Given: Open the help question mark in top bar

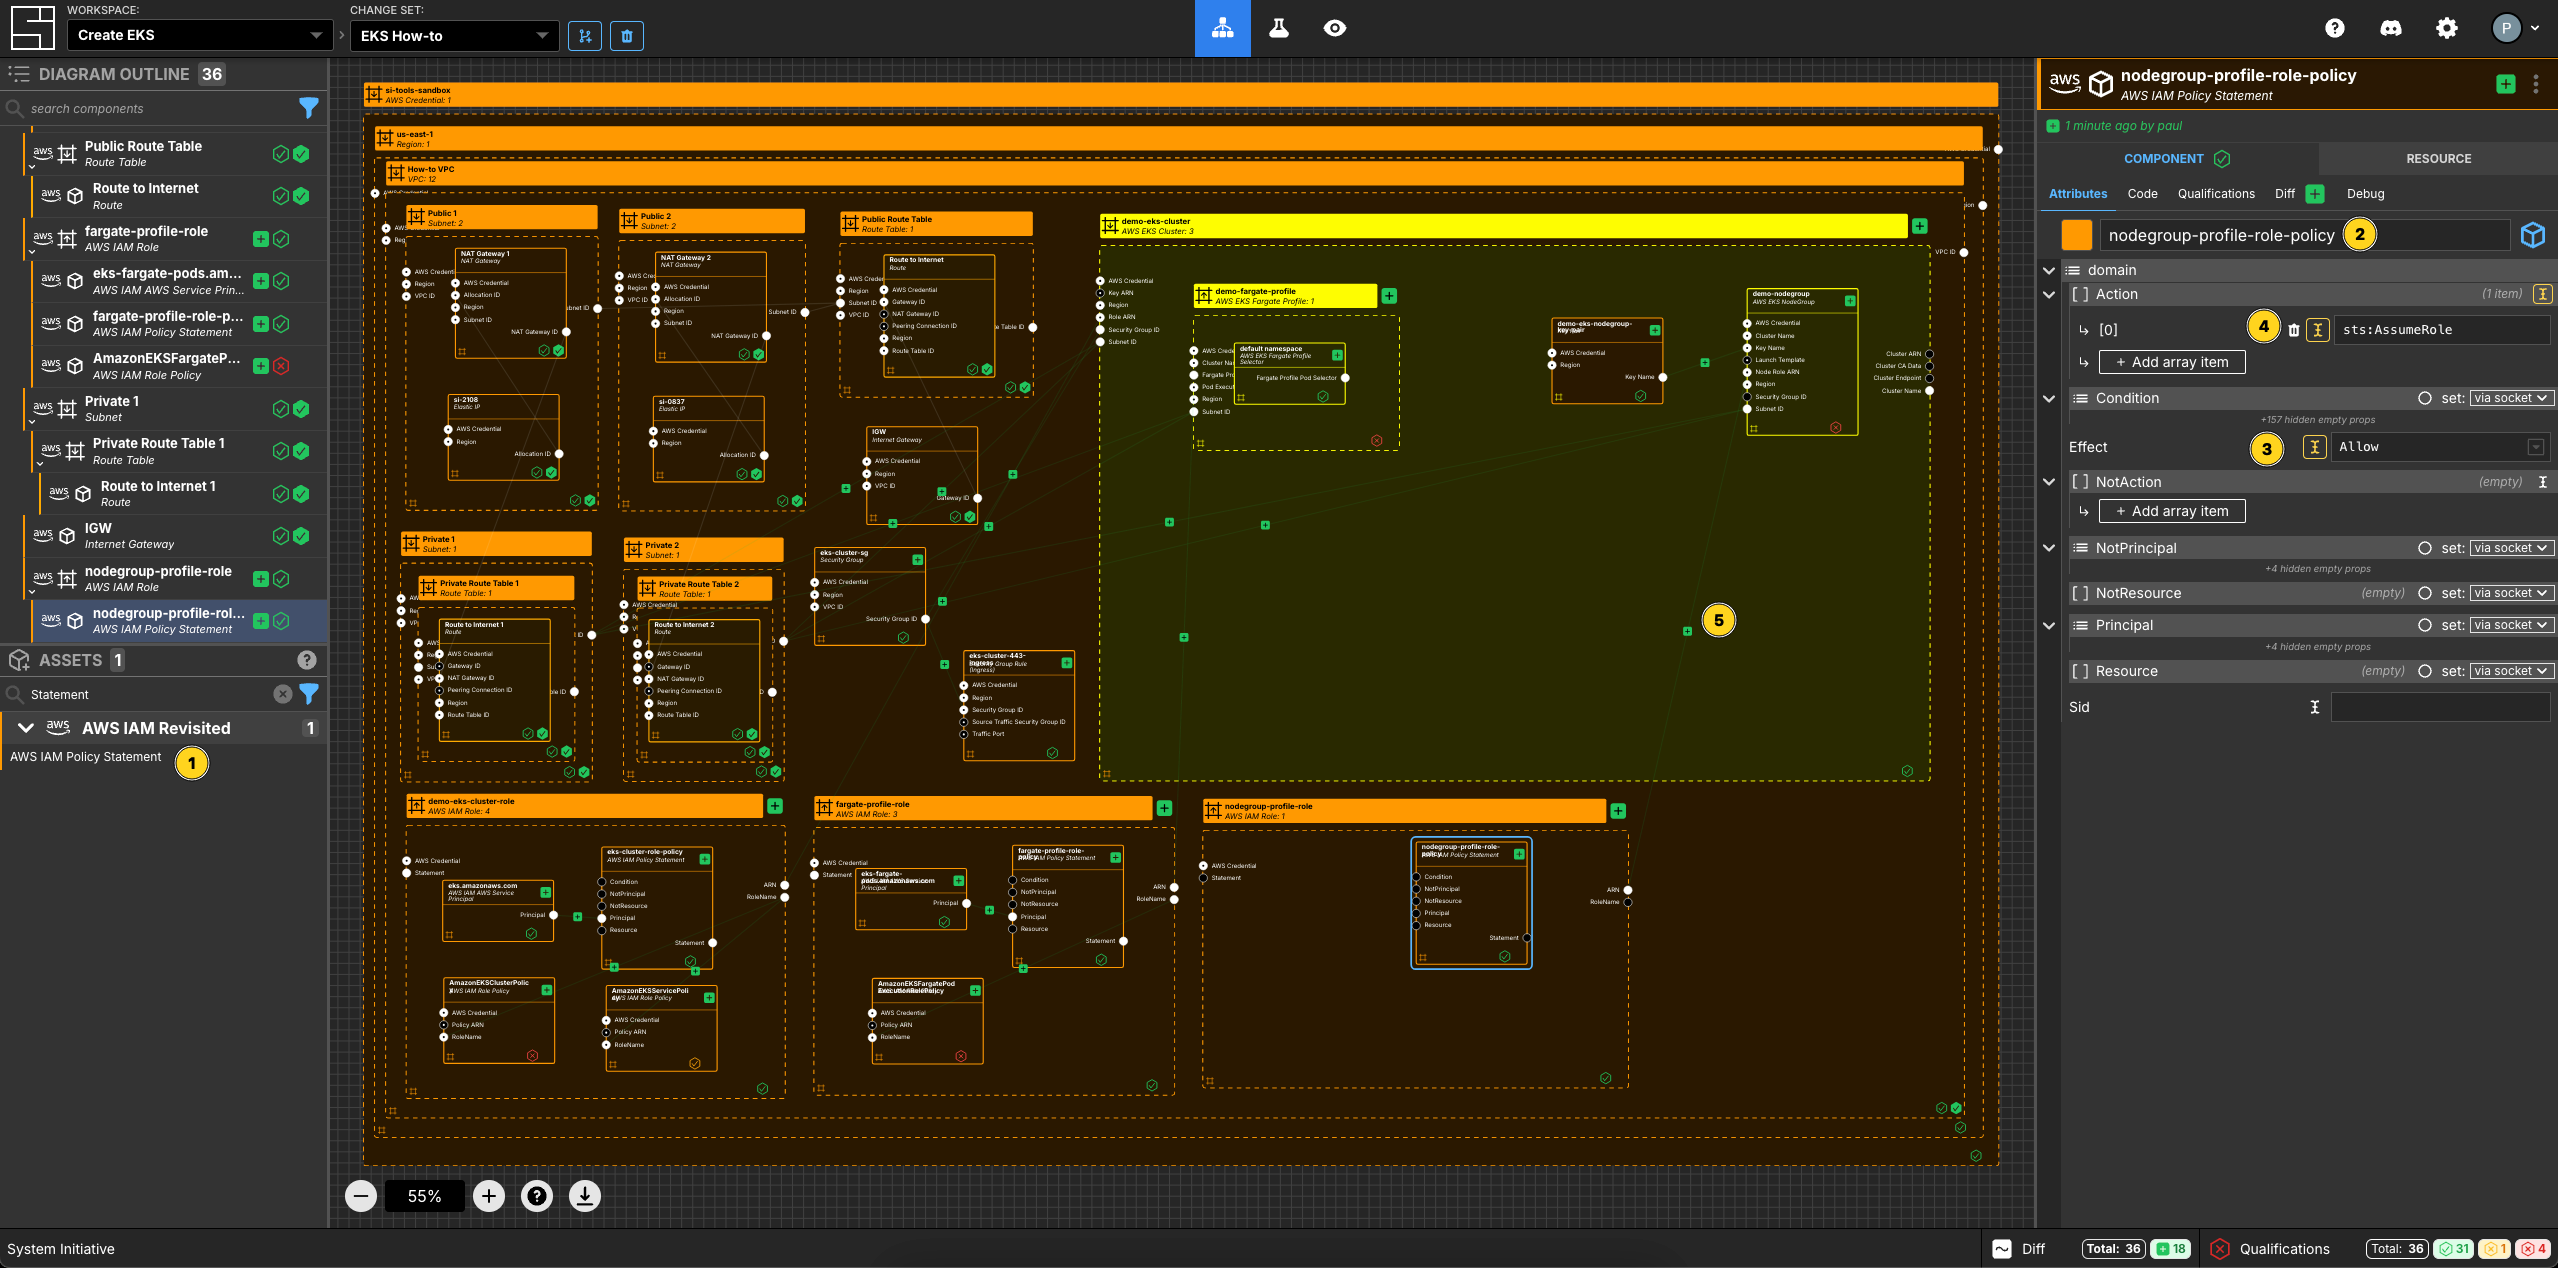Looking at the screenshot, I should point(2334,28).
